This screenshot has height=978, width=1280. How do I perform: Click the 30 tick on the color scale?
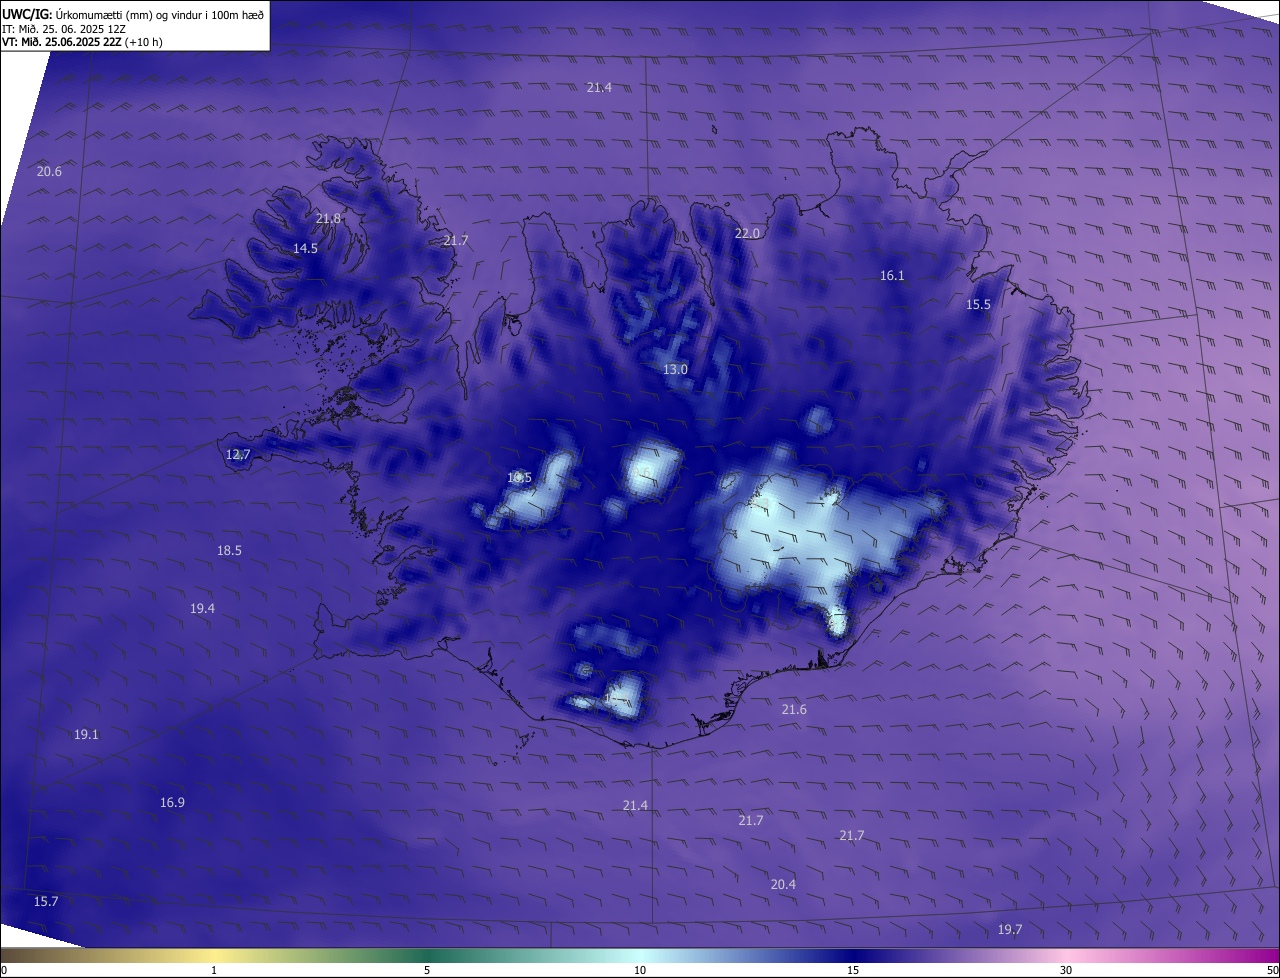(x=1066, y=971)
